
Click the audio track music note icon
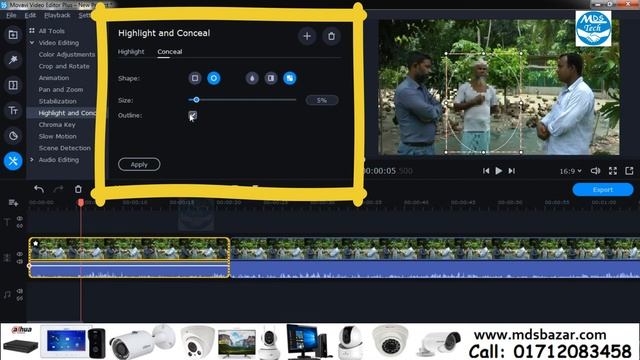coord(7,294)
